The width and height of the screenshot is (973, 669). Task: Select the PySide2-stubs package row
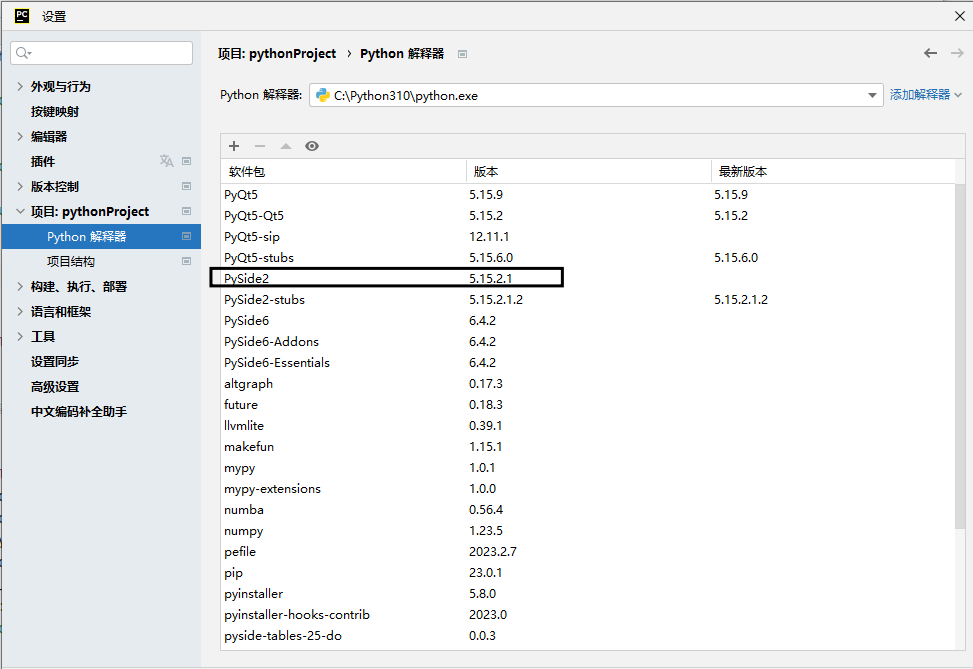(x=588, y=300)
